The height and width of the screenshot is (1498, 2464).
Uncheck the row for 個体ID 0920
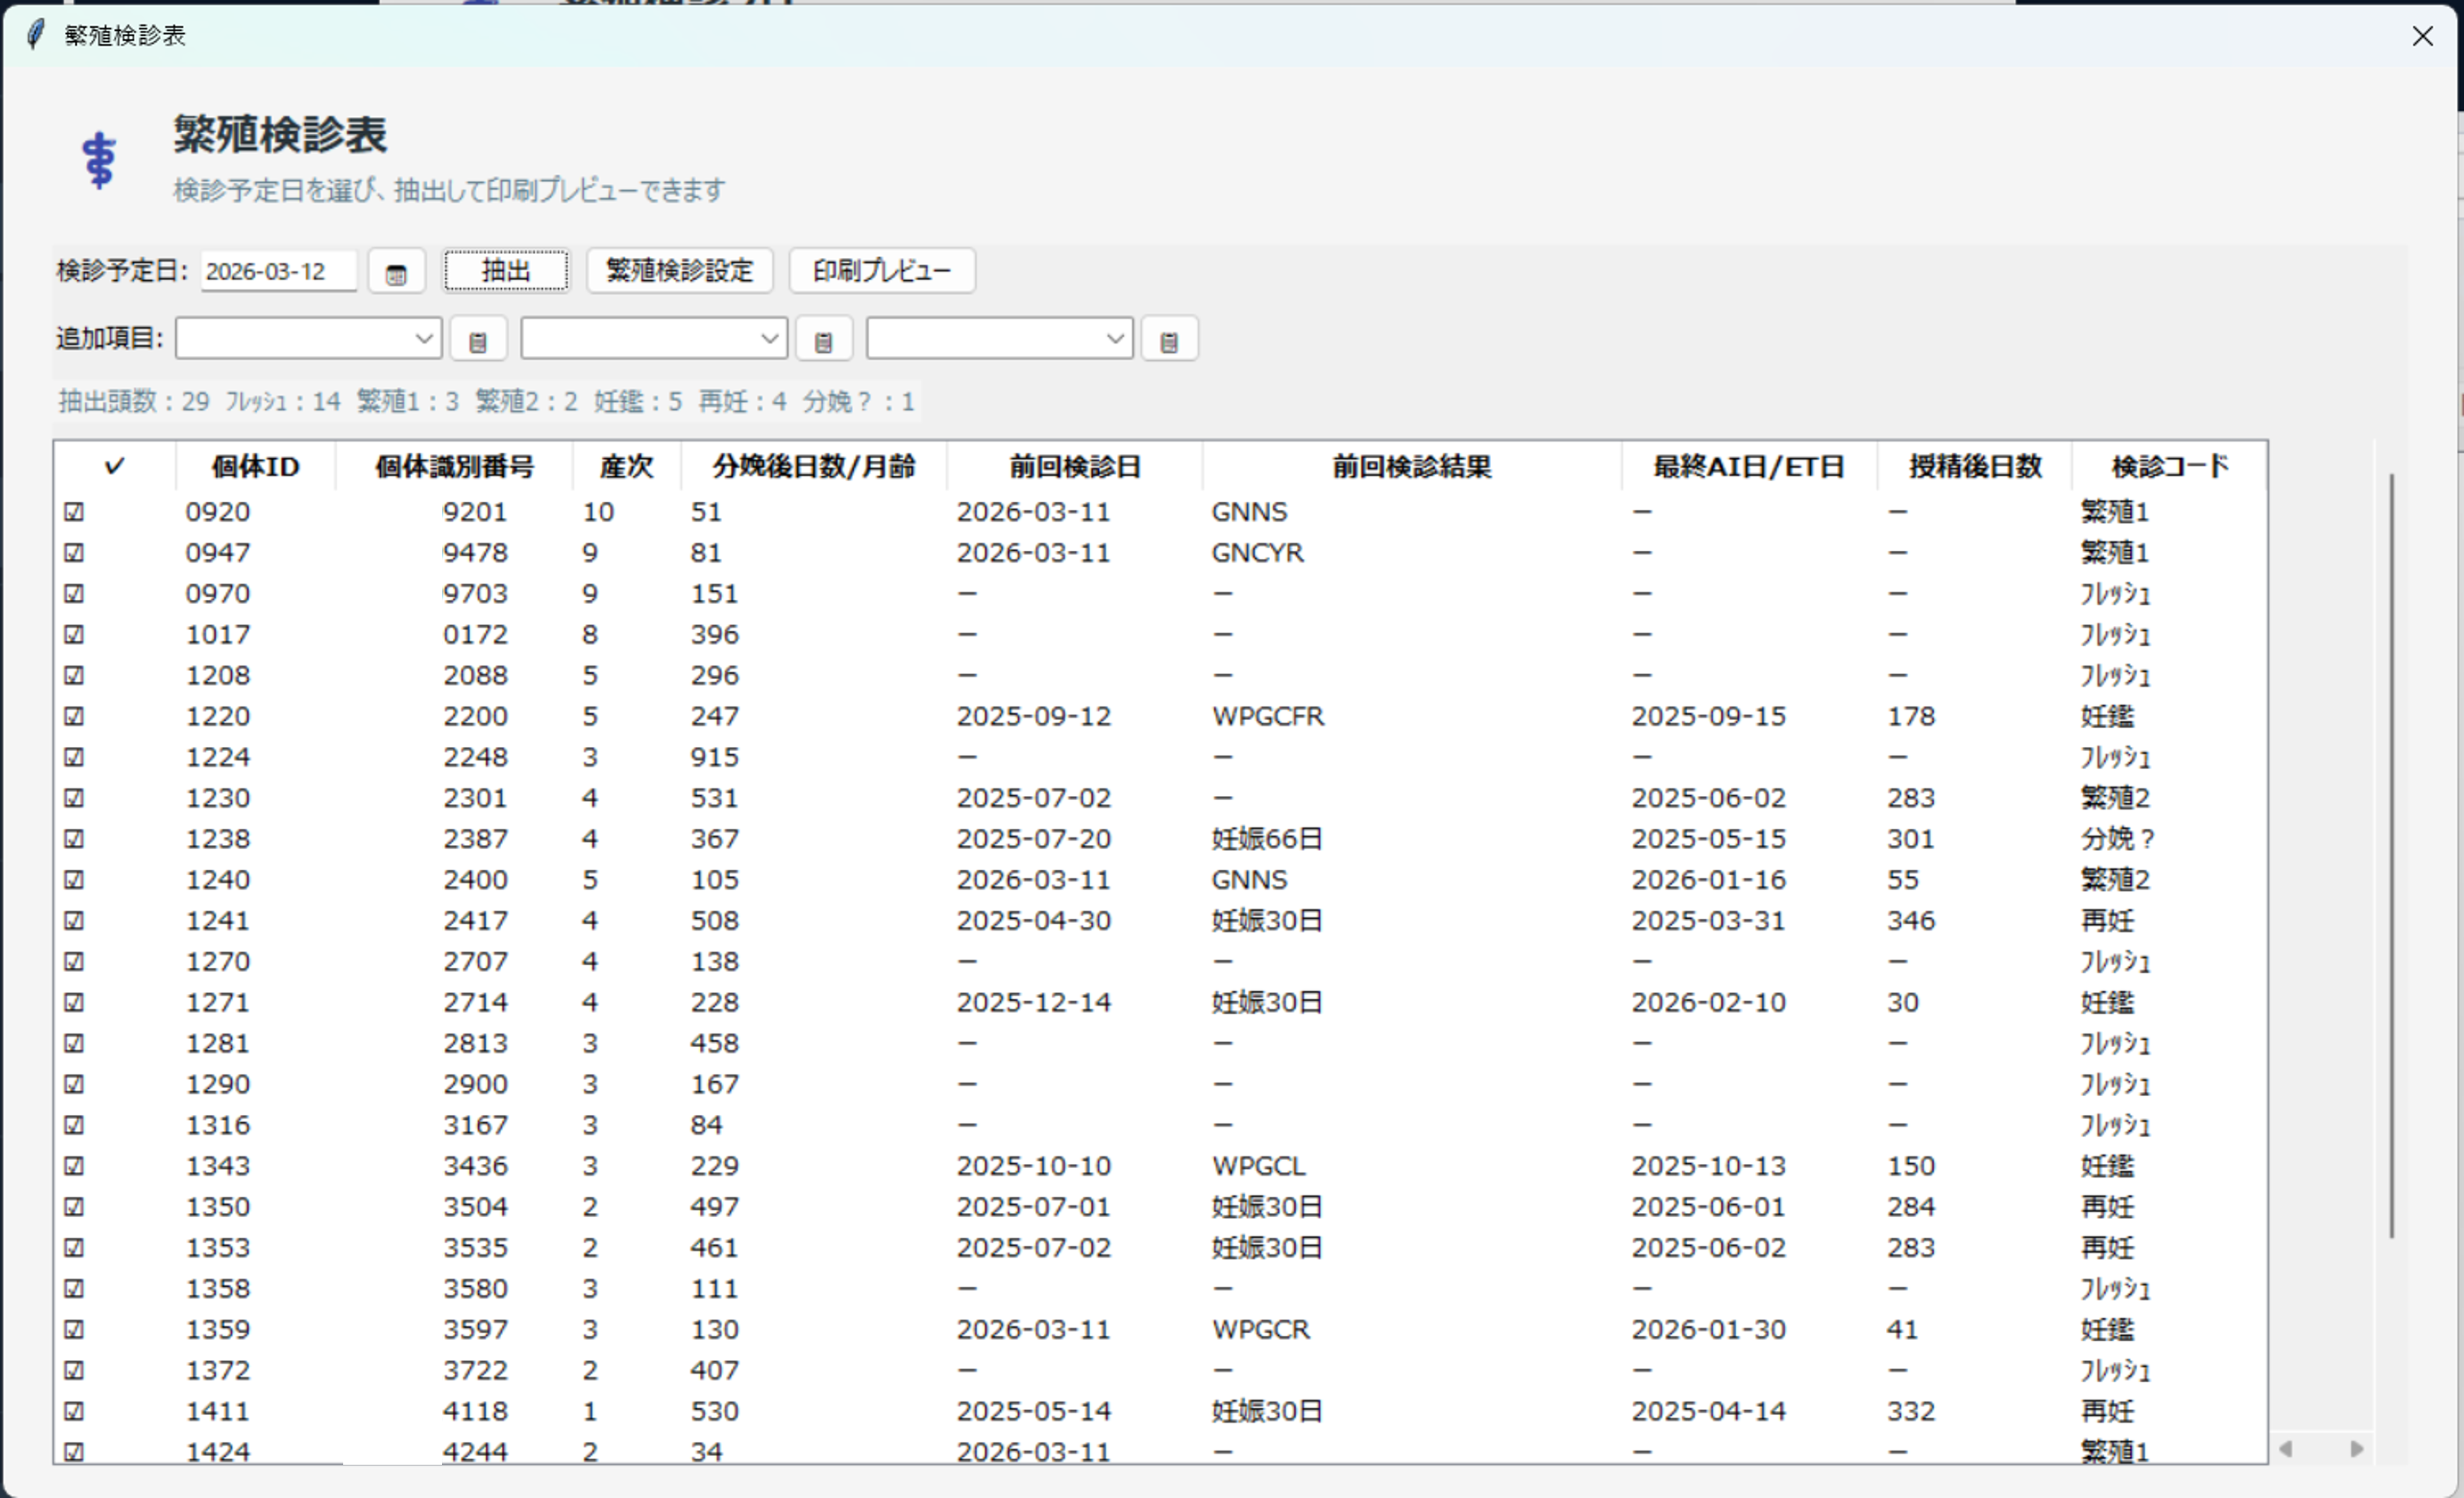click(74, 512)
